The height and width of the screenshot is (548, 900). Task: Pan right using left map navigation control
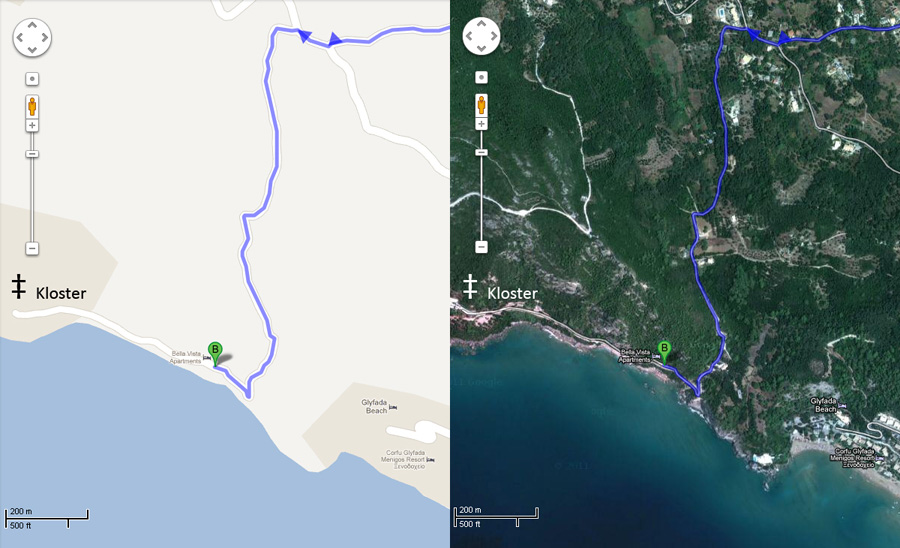pyautogui.click(x=45, y=37)
